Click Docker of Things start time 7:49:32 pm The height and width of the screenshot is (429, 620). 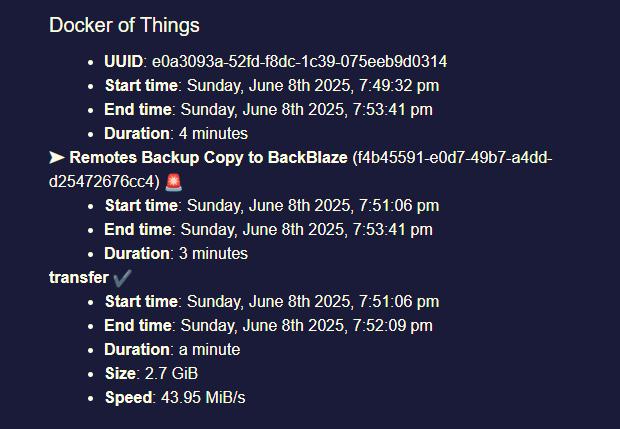272,86
